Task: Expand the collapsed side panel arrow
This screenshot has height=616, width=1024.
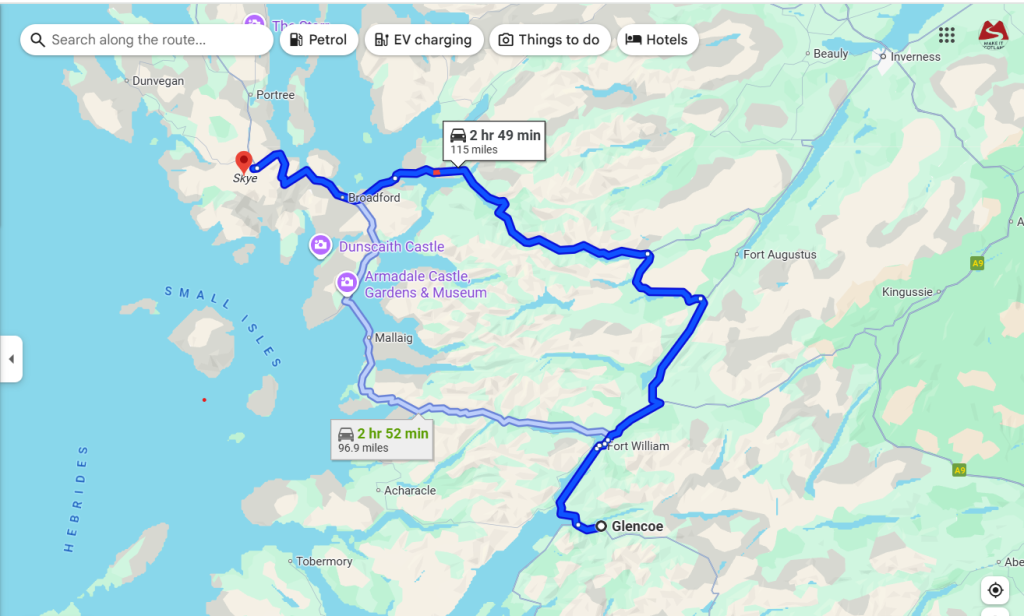Action: pos(11,359)
